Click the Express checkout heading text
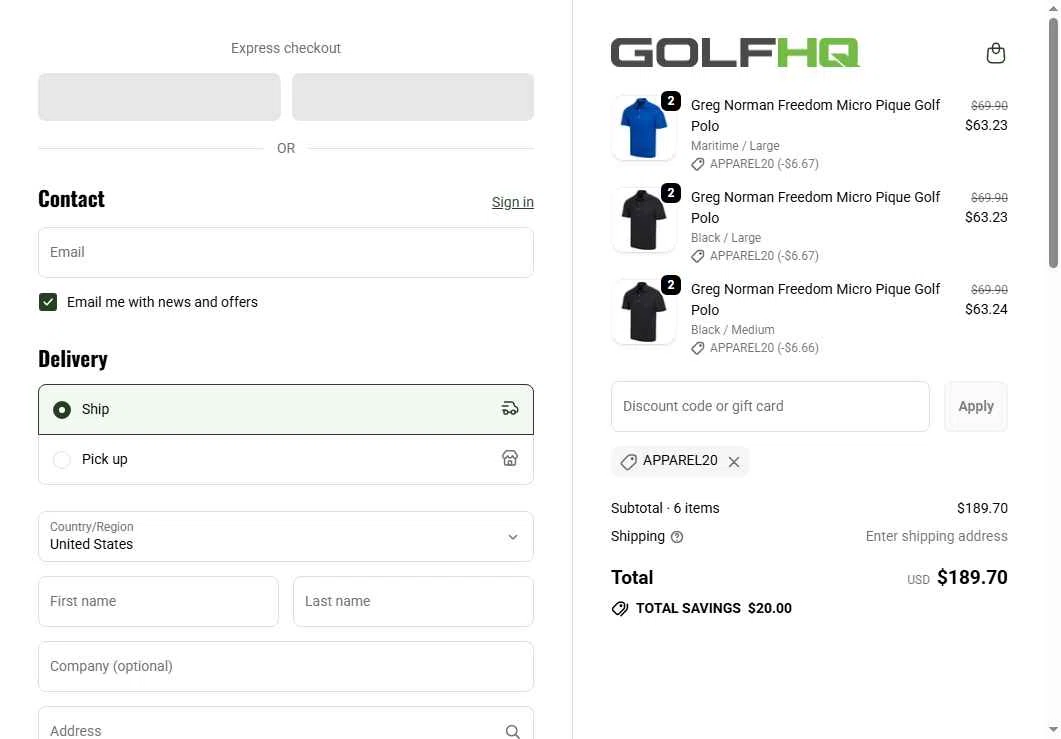Image resolution: width=1061 pixels, height=739 pixels. click(286, 48)
